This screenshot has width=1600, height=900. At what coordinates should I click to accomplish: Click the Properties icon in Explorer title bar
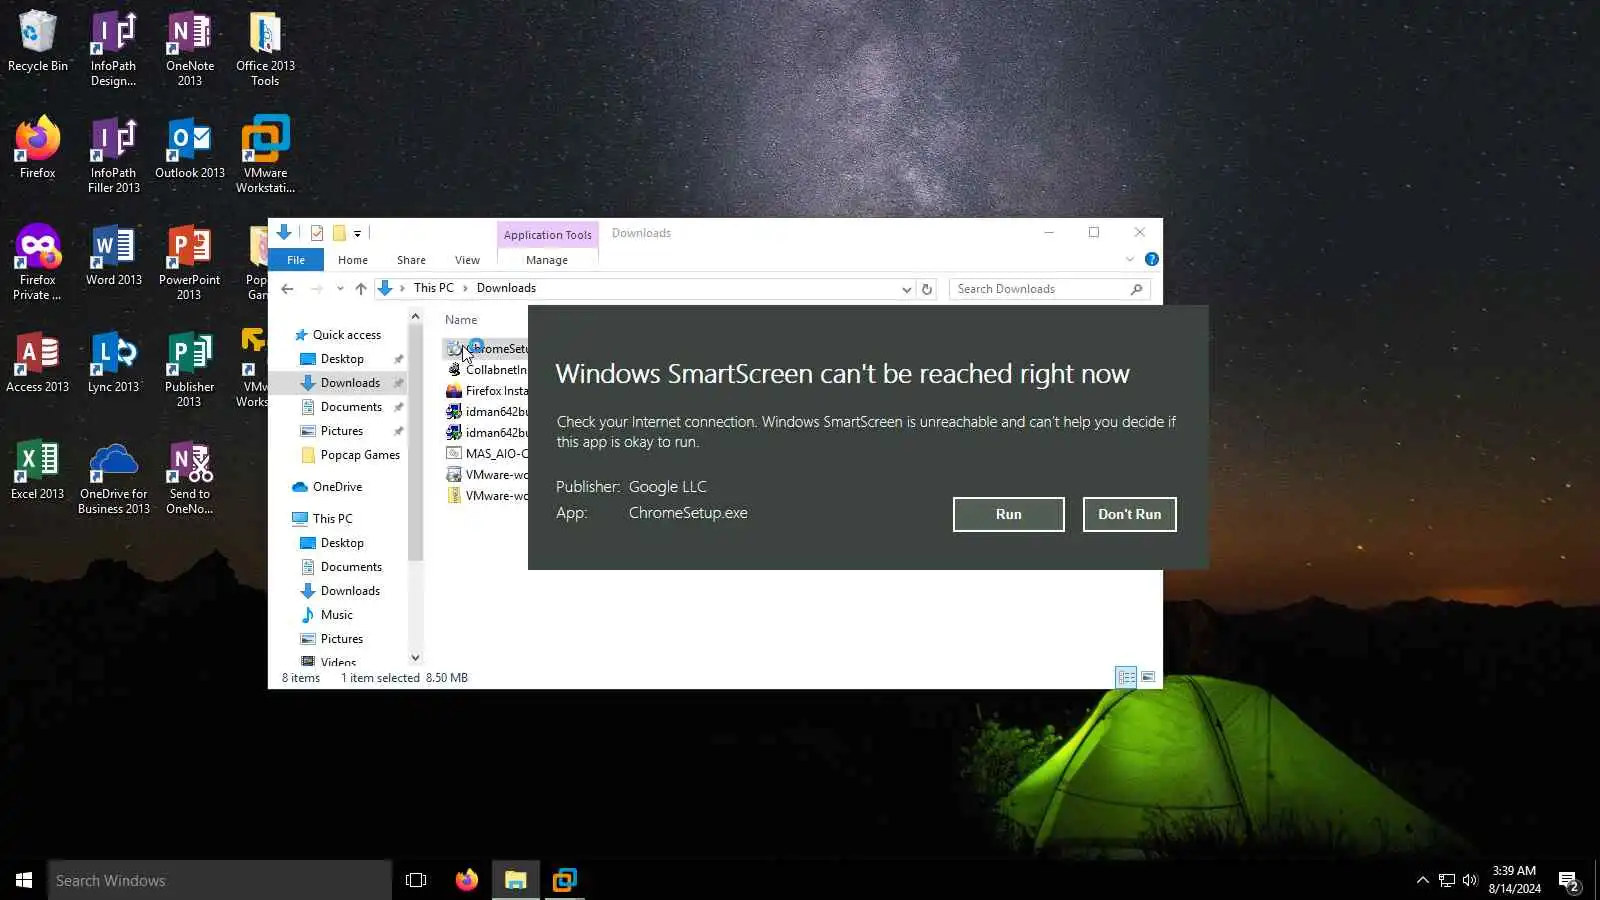point(317,233)
